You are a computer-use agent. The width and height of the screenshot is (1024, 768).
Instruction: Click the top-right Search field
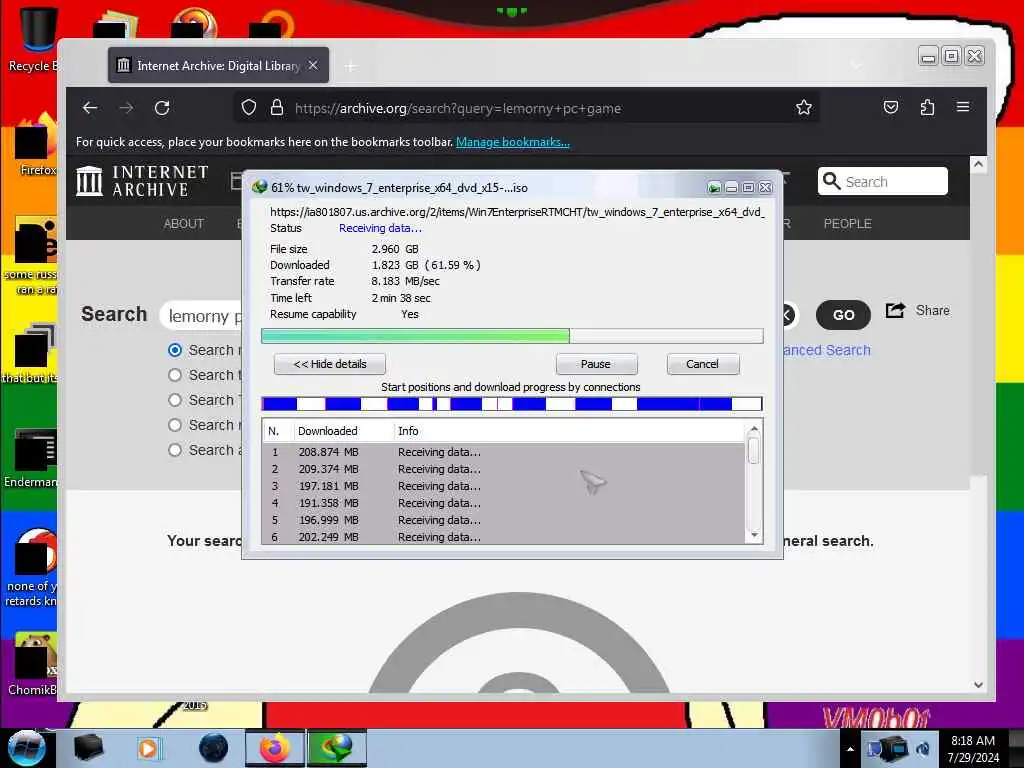pyautogui.click(x=883, y=181)
